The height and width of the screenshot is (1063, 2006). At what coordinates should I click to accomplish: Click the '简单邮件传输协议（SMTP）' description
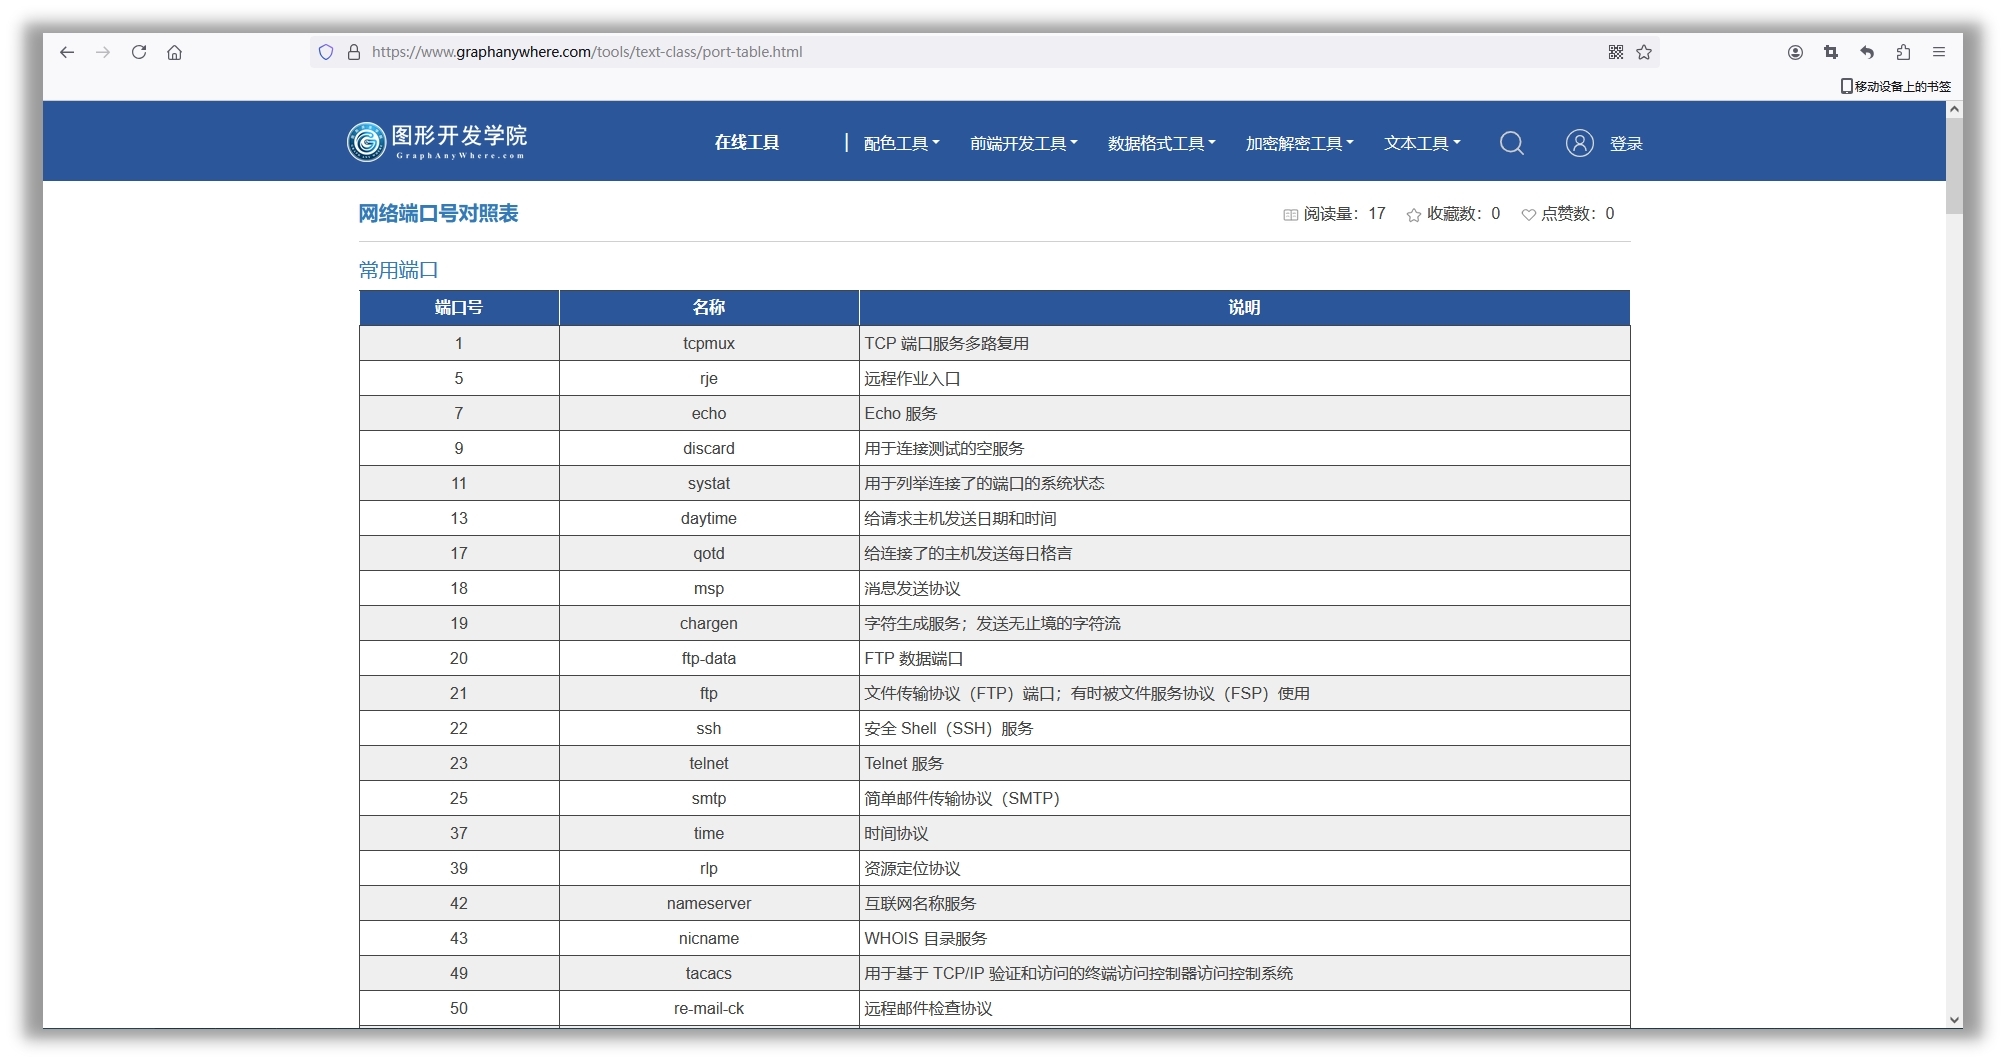[x=962, y=798]
